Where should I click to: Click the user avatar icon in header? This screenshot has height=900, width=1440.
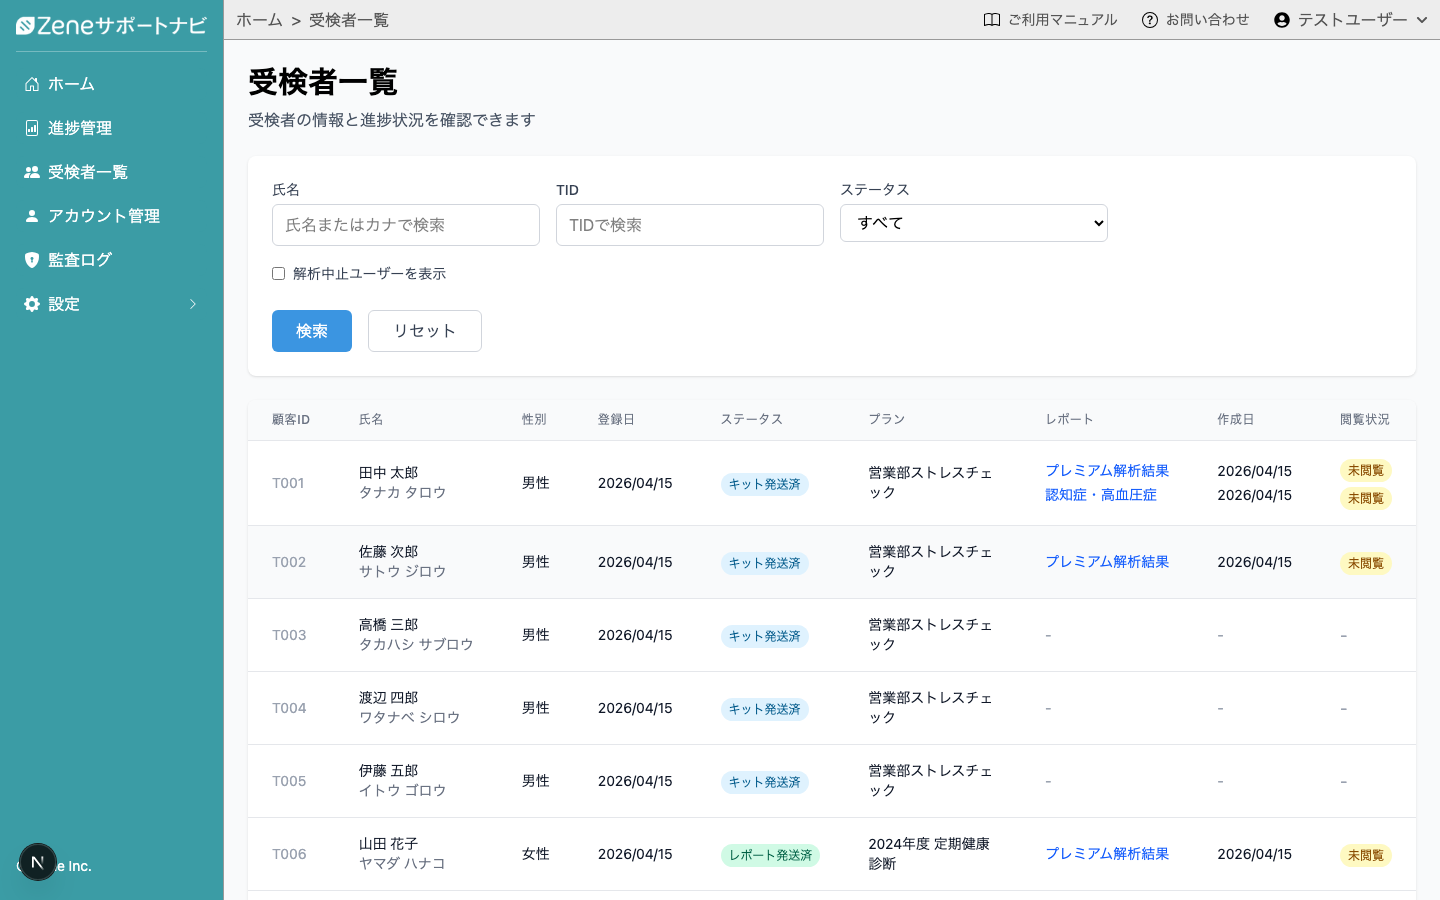pyautogui.click(x=1282, y=20)
